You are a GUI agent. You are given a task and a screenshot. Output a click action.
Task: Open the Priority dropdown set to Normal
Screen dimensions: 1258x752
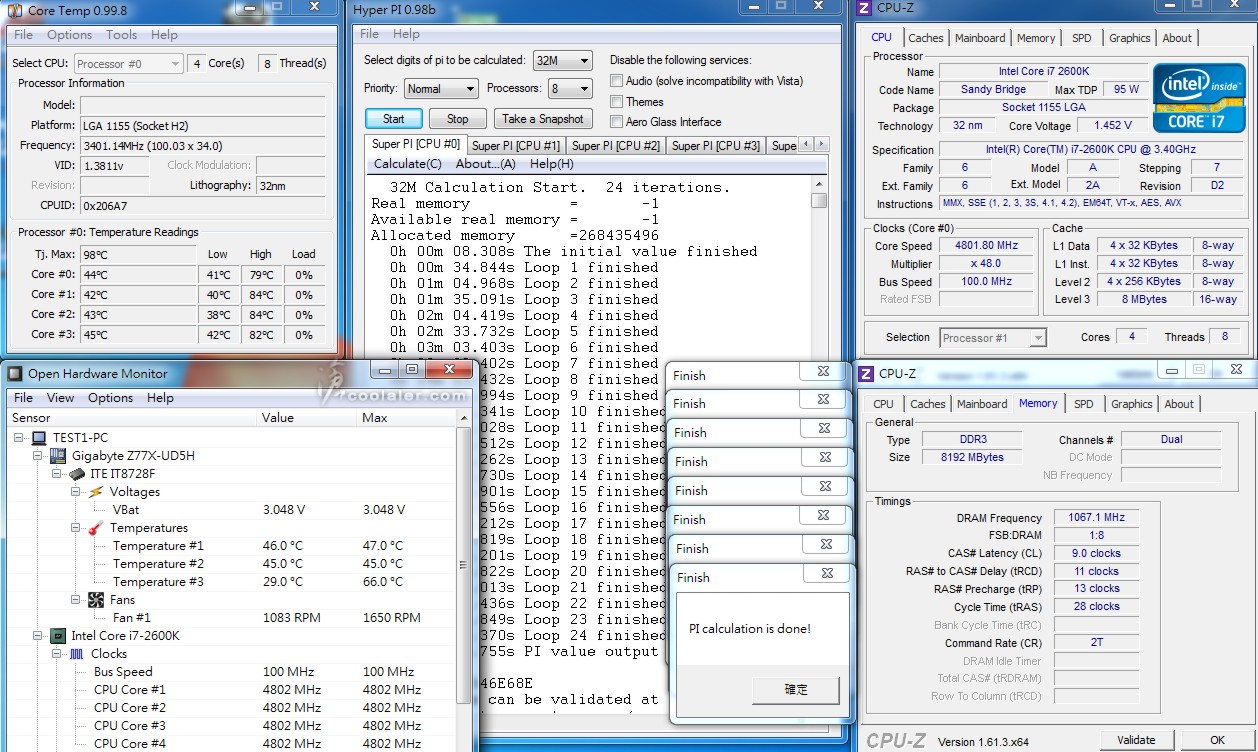[441, 89]
